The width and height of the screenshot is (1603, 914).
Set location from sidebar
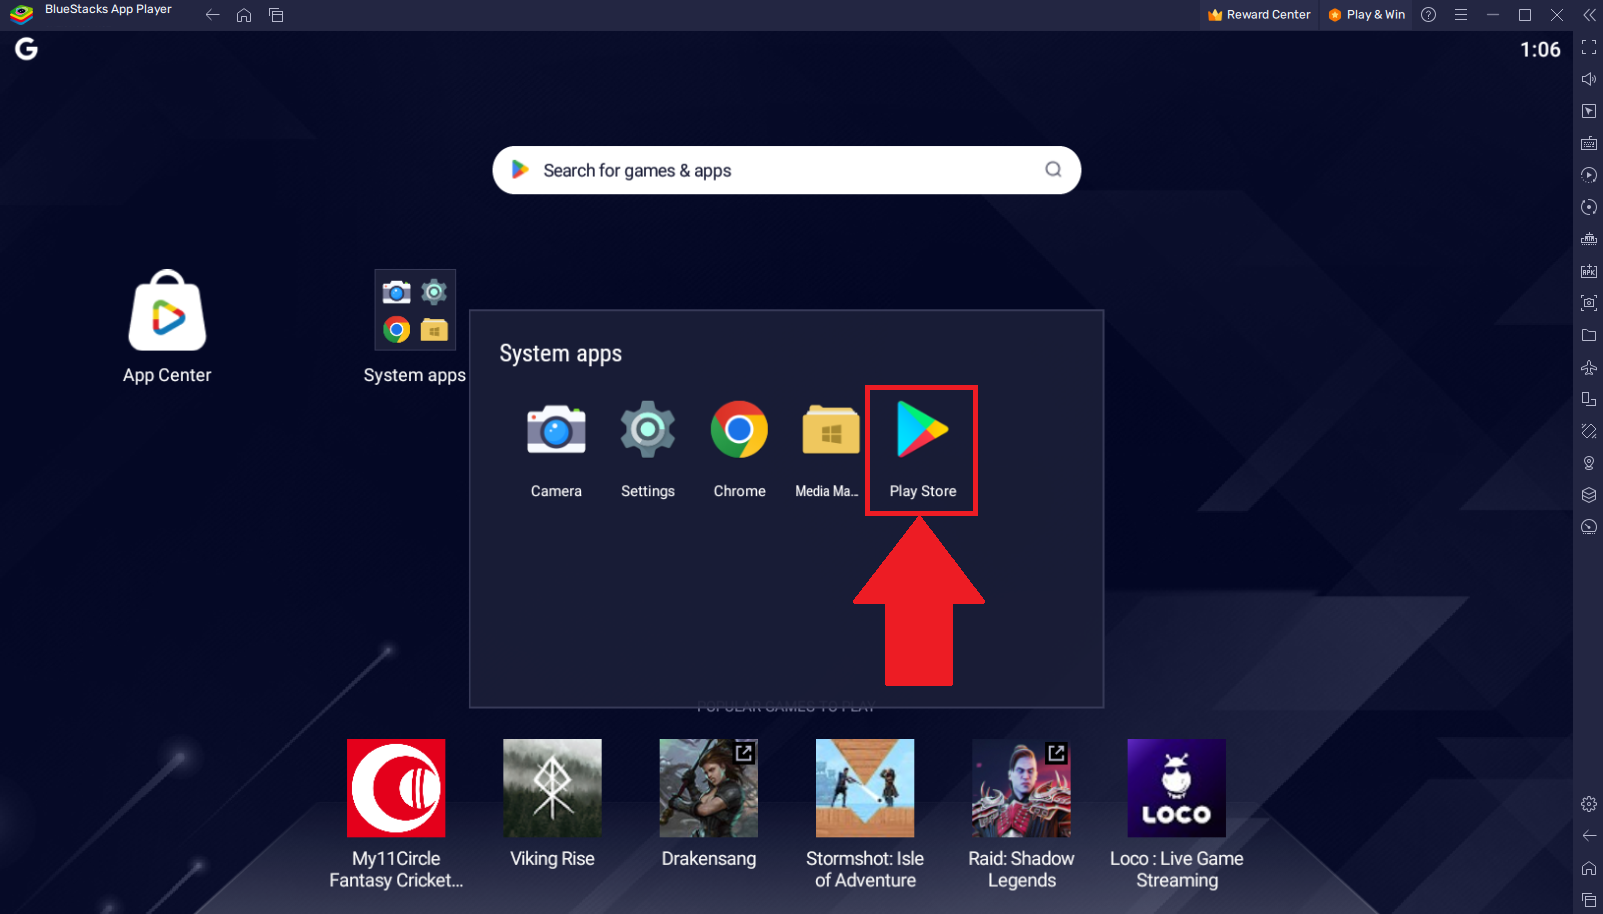click(x=1588, y=463)
